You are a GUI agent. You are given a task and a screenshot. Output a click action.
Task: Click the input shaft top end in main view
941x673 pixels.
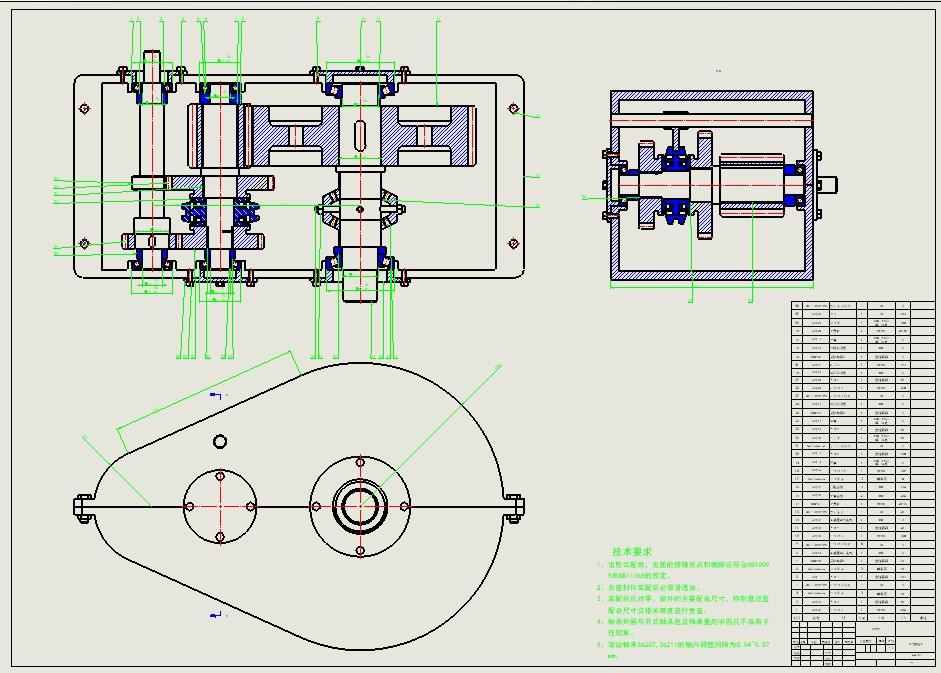(x=152, y=60)
